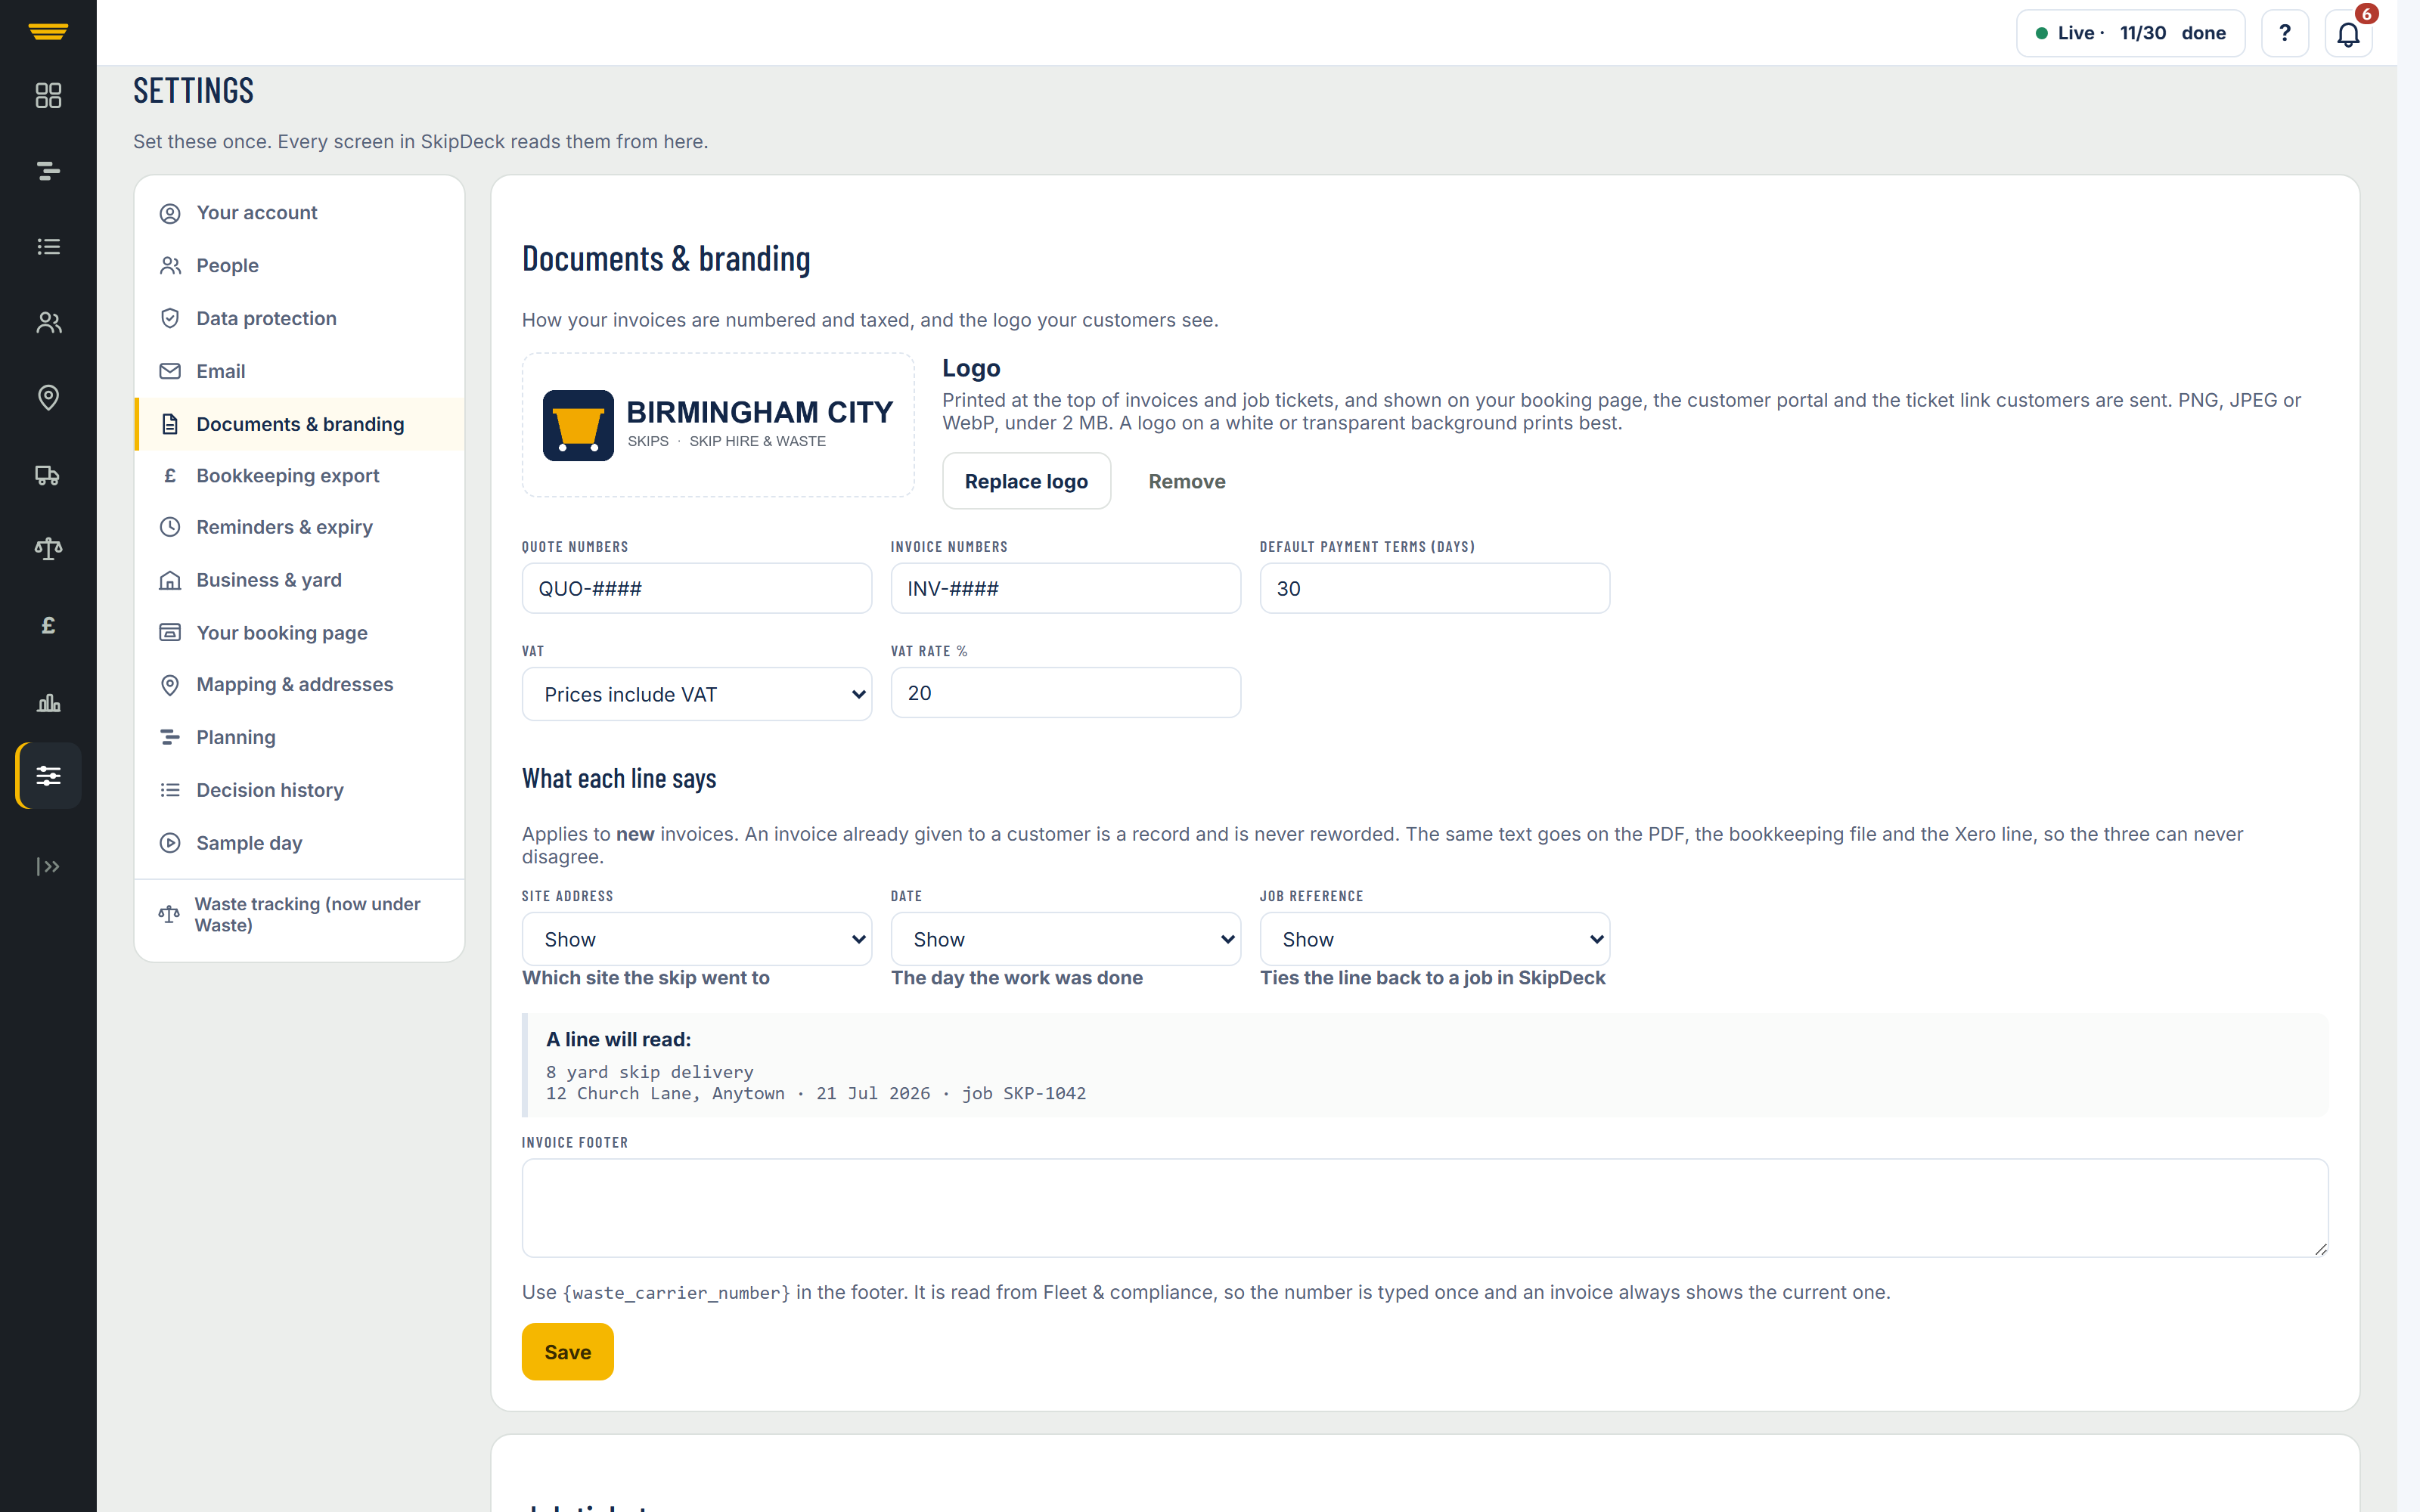Viewport: 2420px width, 1512px height.
Task: Click the truck fleet icon in sidebar
Action: point(48,473)
